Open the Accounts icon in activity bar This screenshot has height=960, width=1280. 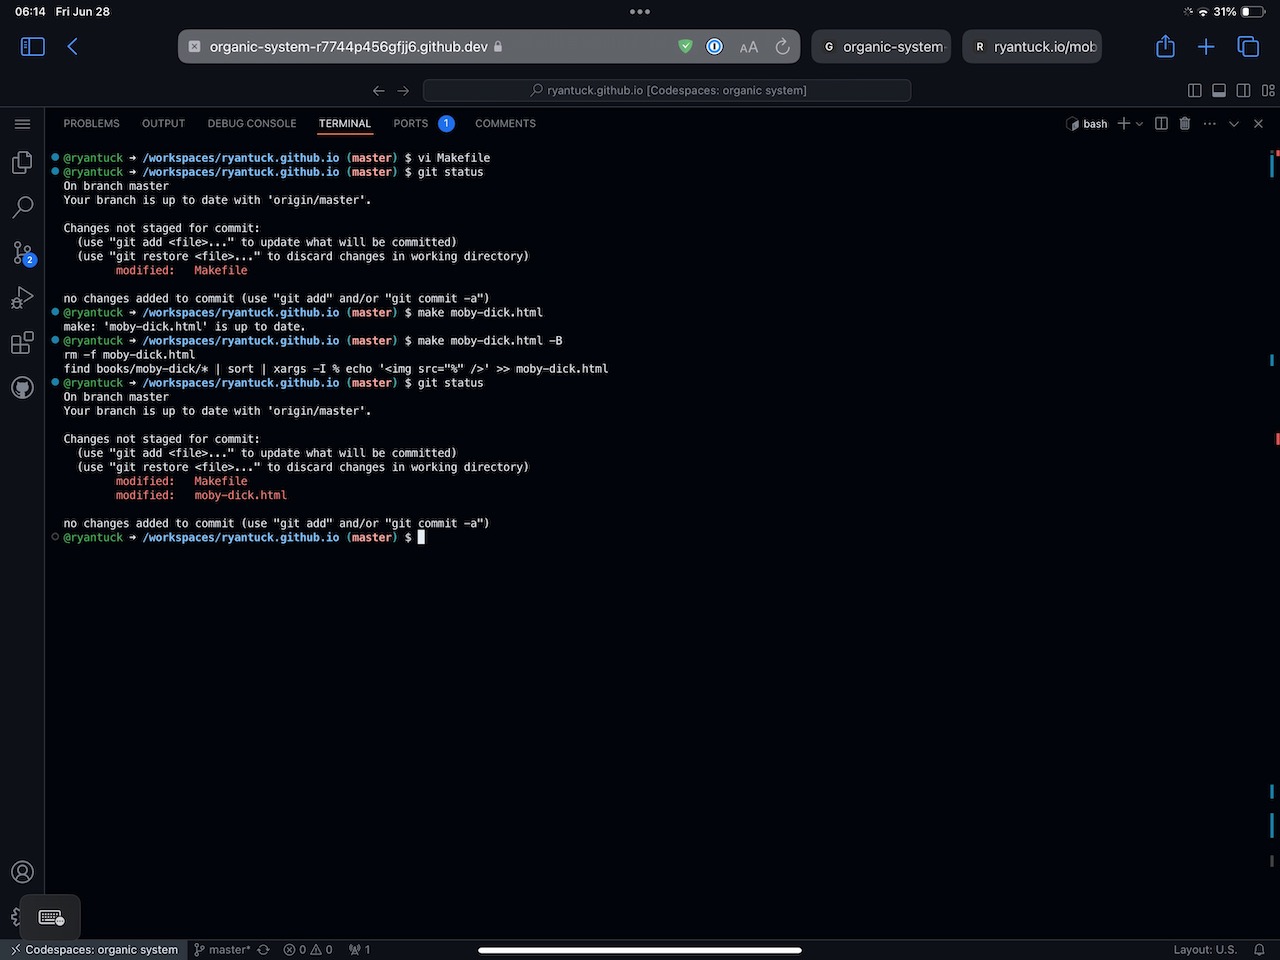coord(22,872)
